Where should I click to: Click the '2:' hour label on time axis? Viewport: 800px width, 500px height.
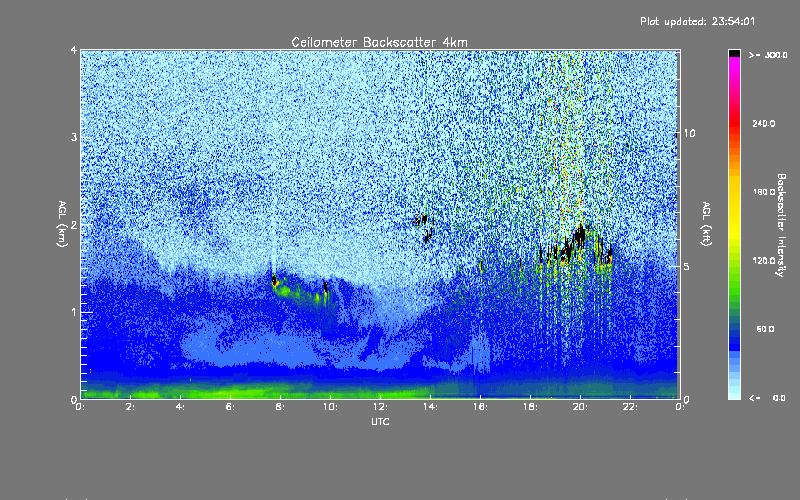(x=131, y=407)
